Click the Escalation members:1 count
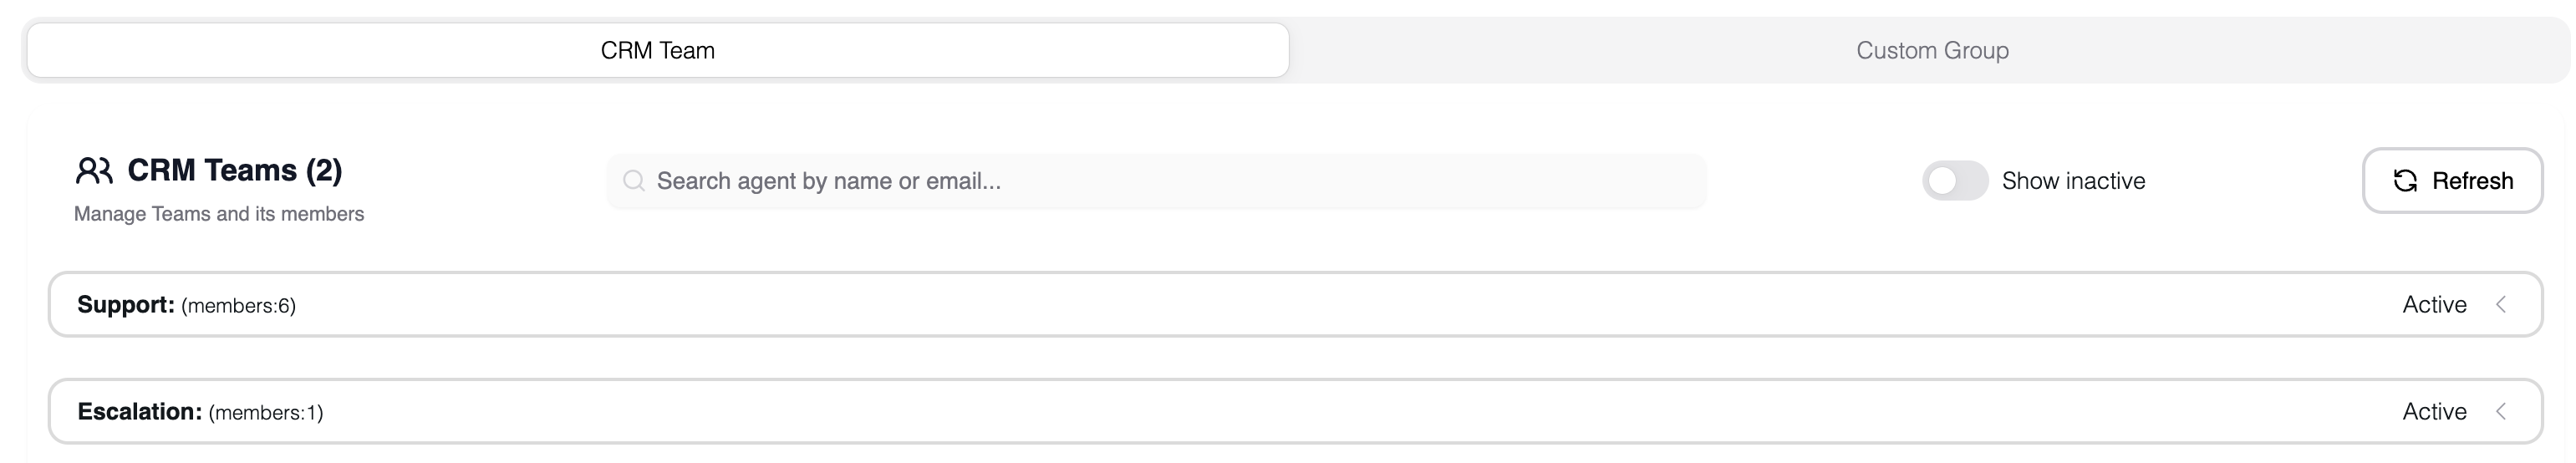The height and width of the screenshot is (463, 2576). pos(266,413)
